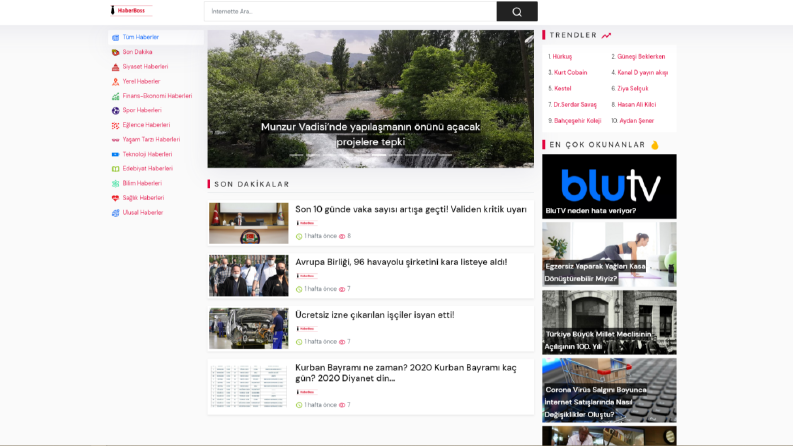This screenshot has height=446, width=793.
Task: Open trend 'Güneşi Beklerken'
Action: click(641, 57)
